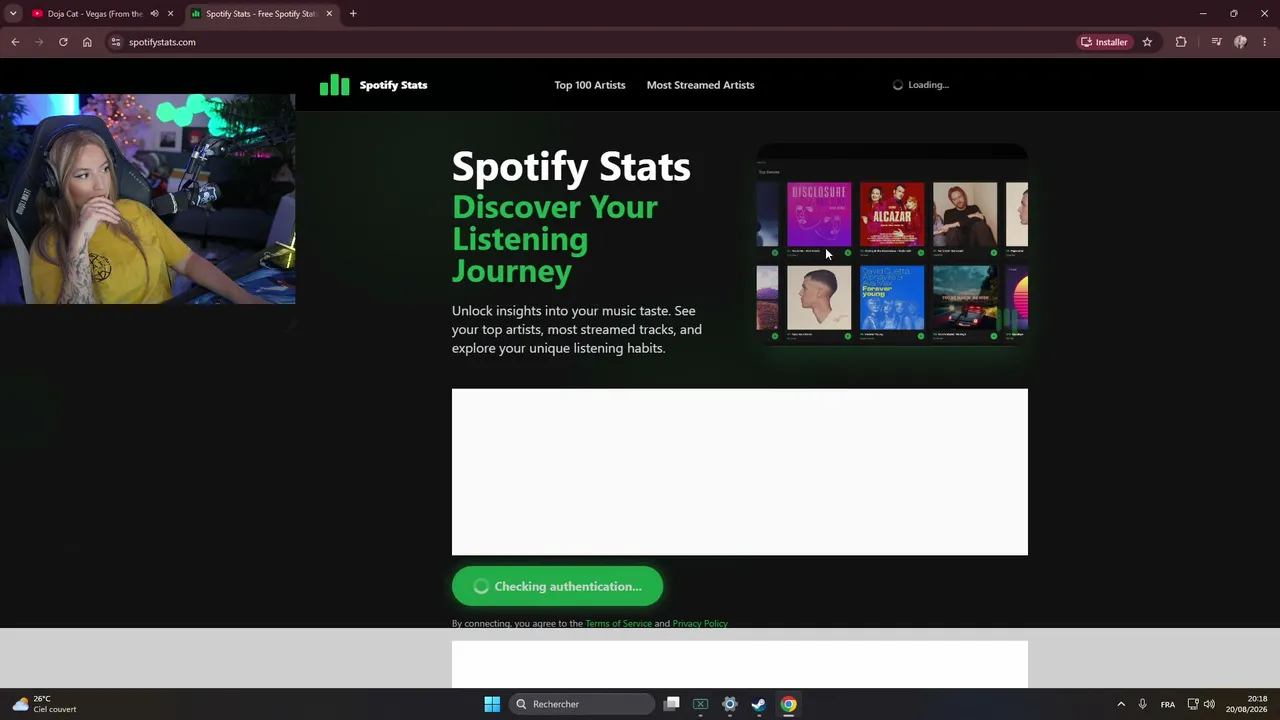The width and height of the screenshot is (1280, 720).
Task: Click the large Spotify Stats headline
Action: point(571,166)
